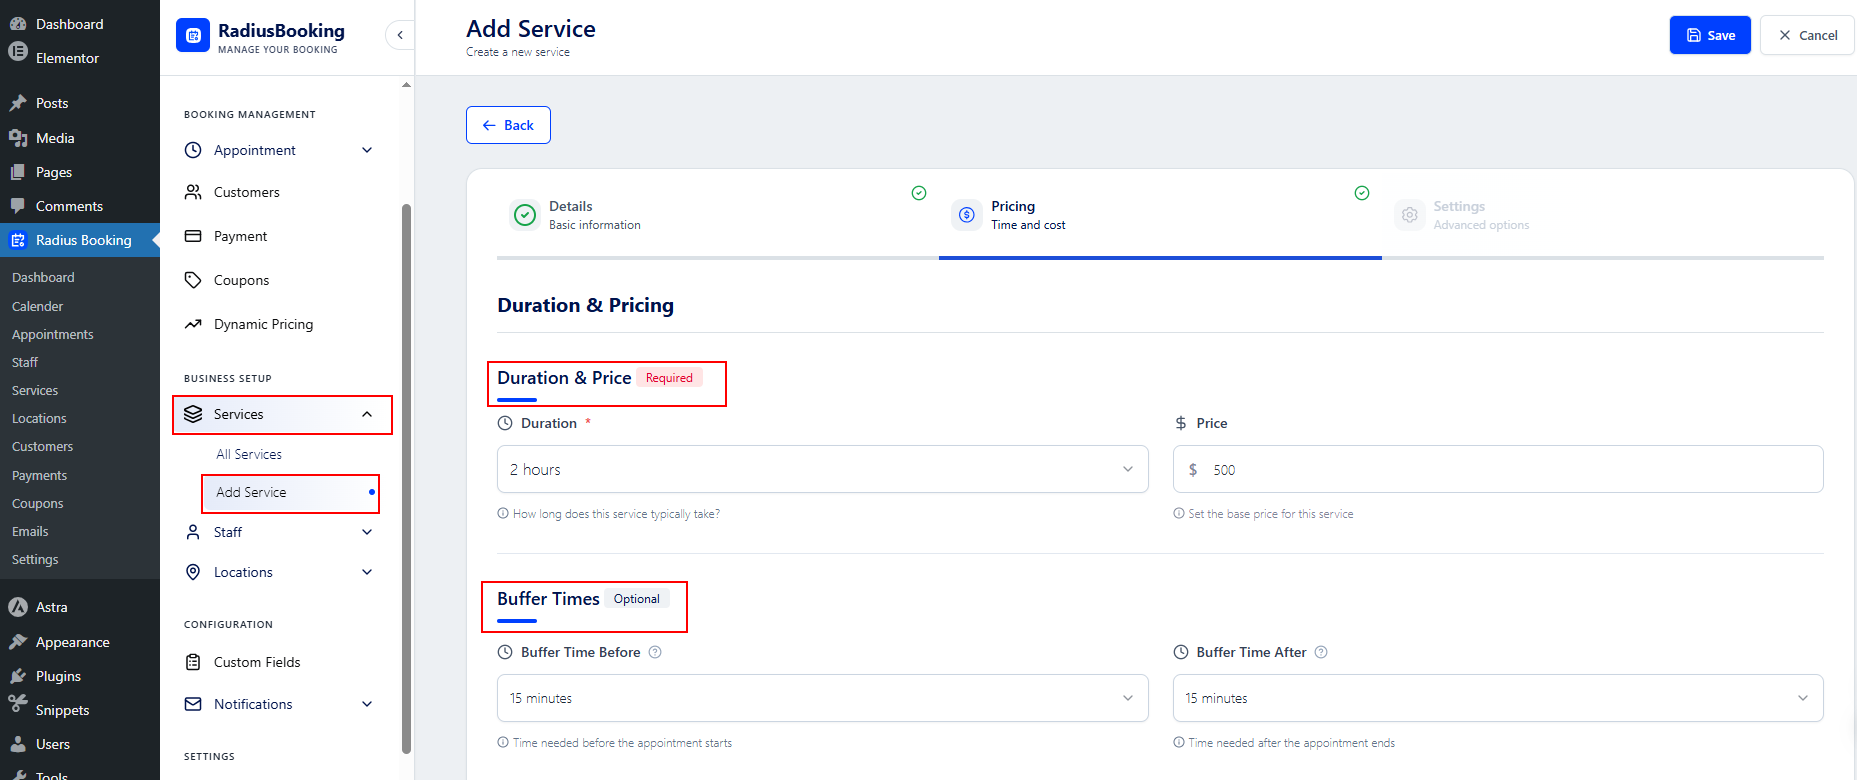This screenshot has width=1857, height=780.
Task: Click the Posts pin icon
Action: [x=18, y=103]
